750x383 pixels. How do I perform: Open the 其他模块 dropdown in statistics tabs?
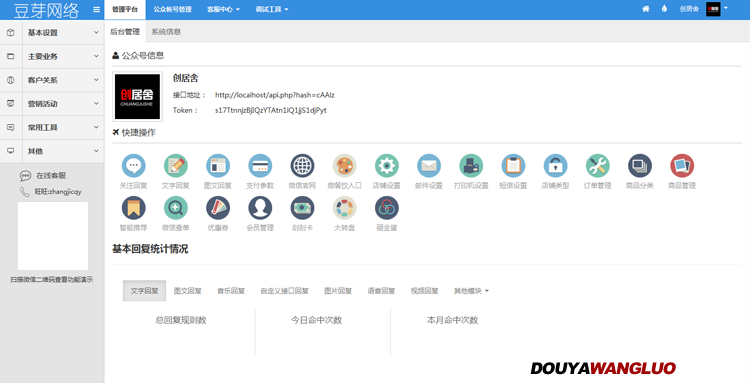click(x=471, y=291)
